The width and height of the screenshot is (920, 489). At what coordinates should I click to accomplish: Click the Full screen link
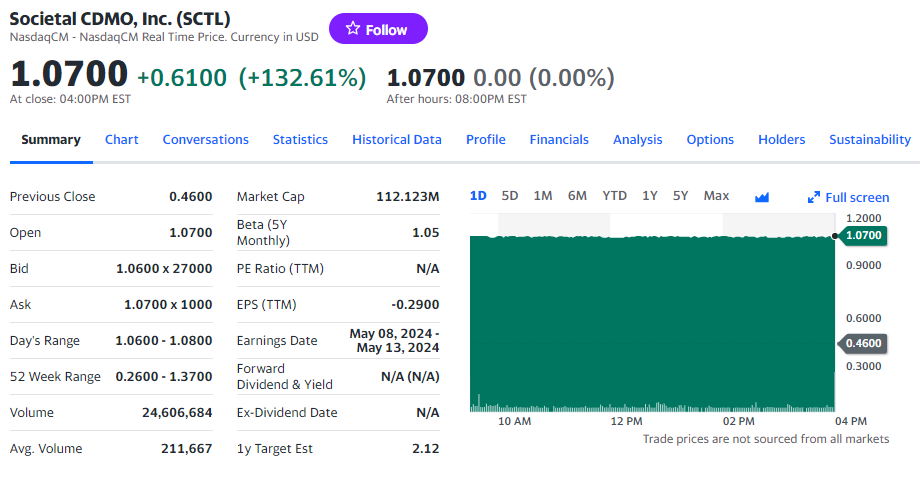(857, 198)
